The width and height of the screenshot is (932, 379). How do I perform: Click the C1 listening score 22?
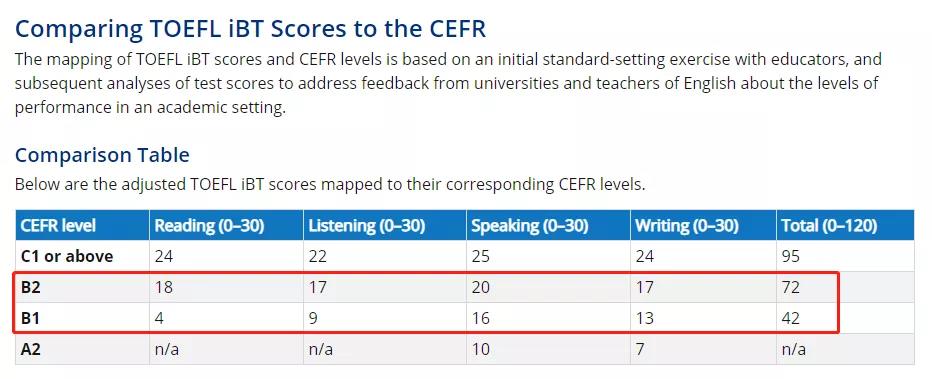[x=318, y=257]
